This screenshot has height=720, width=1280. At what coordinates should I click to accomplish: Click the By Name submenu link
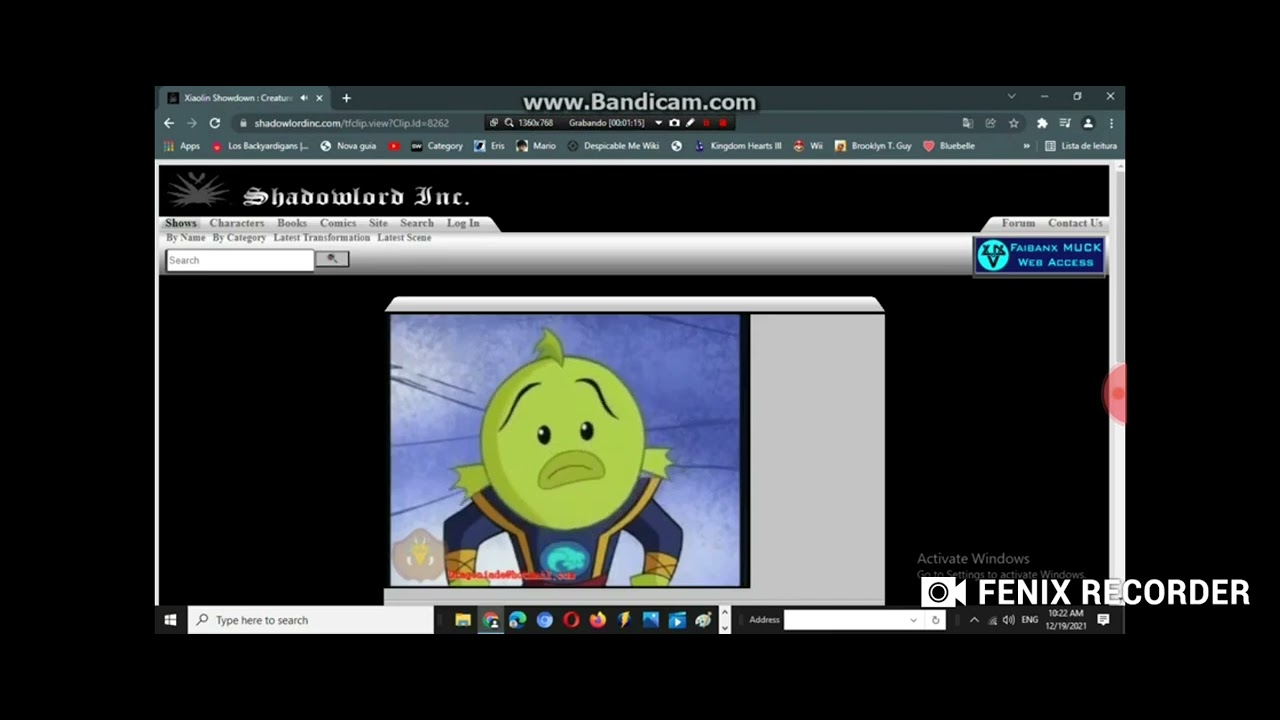pyautogui.click(x=186, y=238)
